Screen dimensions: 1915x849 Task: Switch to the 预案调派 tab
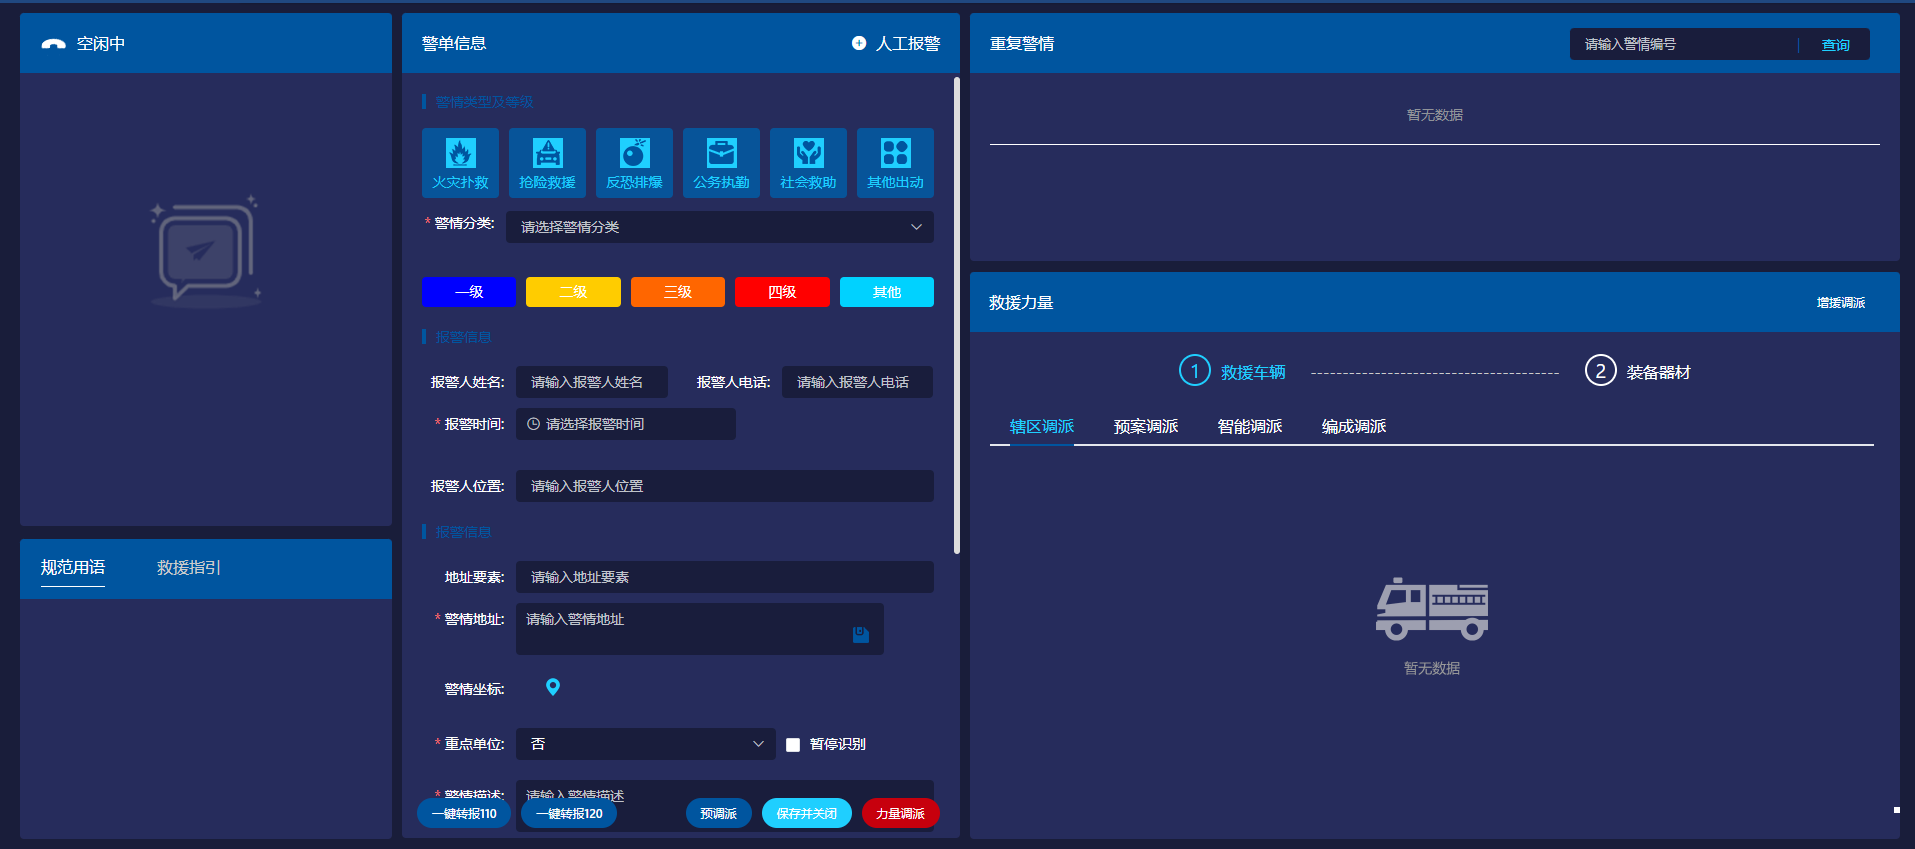1145,427
